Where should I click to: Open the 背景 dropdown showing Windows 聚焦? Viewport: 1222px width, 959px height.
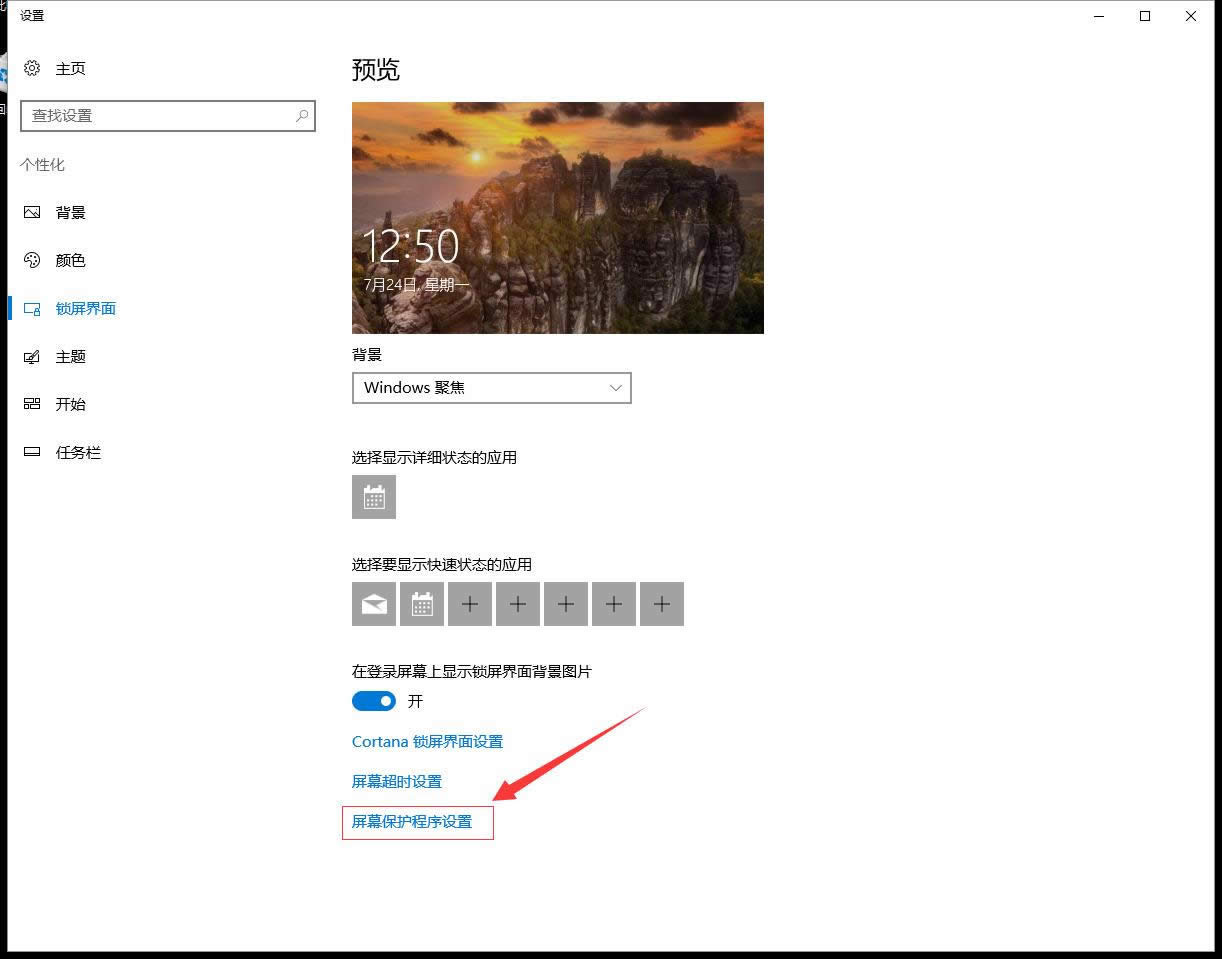tap(491, 388)
